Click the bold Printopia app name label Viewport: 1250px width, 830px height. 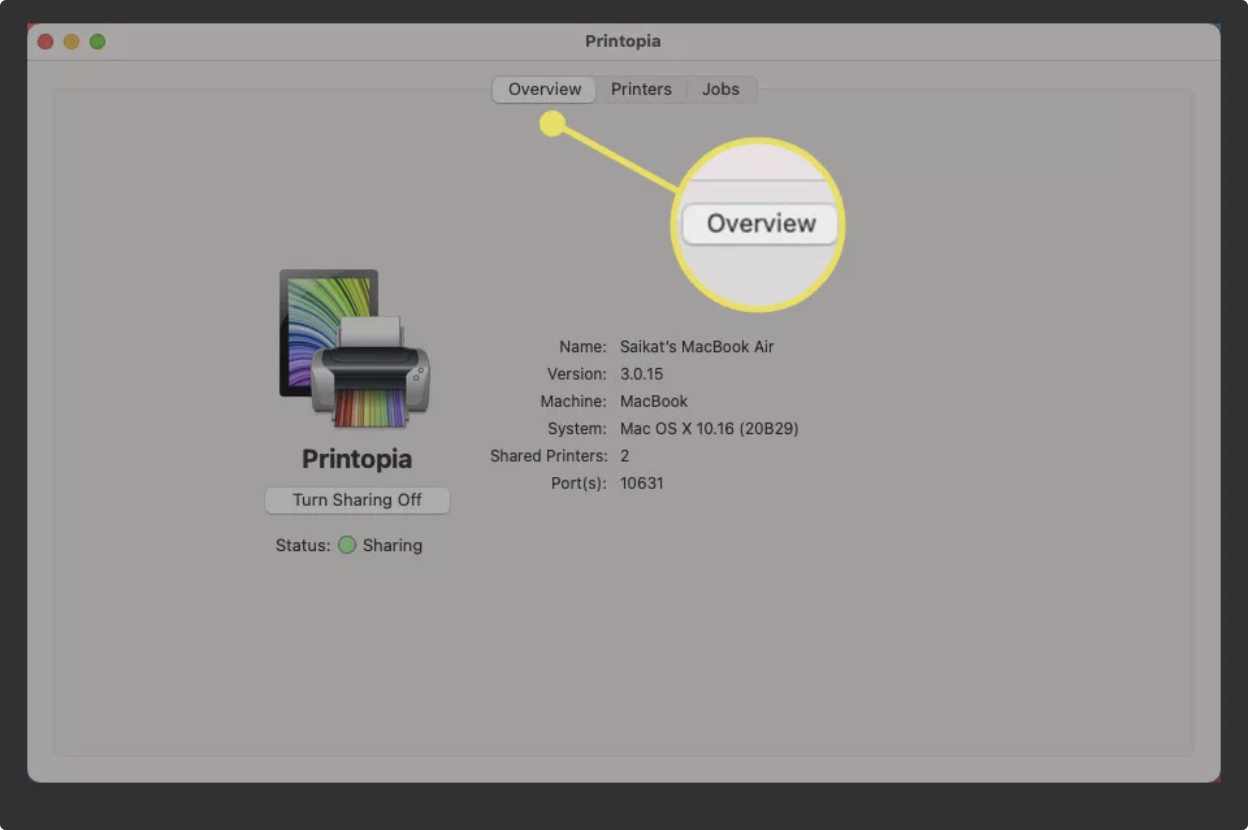pyautogui.click(x=357, y=459)
